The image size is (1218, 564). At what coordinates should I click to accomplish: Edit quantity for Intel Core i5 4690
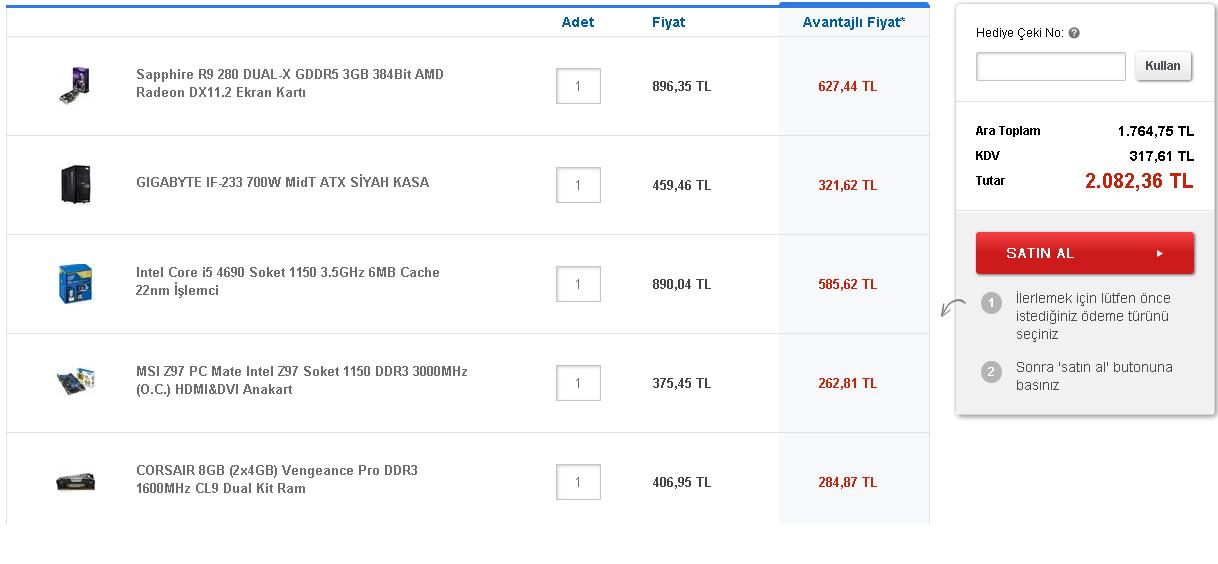click(x=578, y=284)
